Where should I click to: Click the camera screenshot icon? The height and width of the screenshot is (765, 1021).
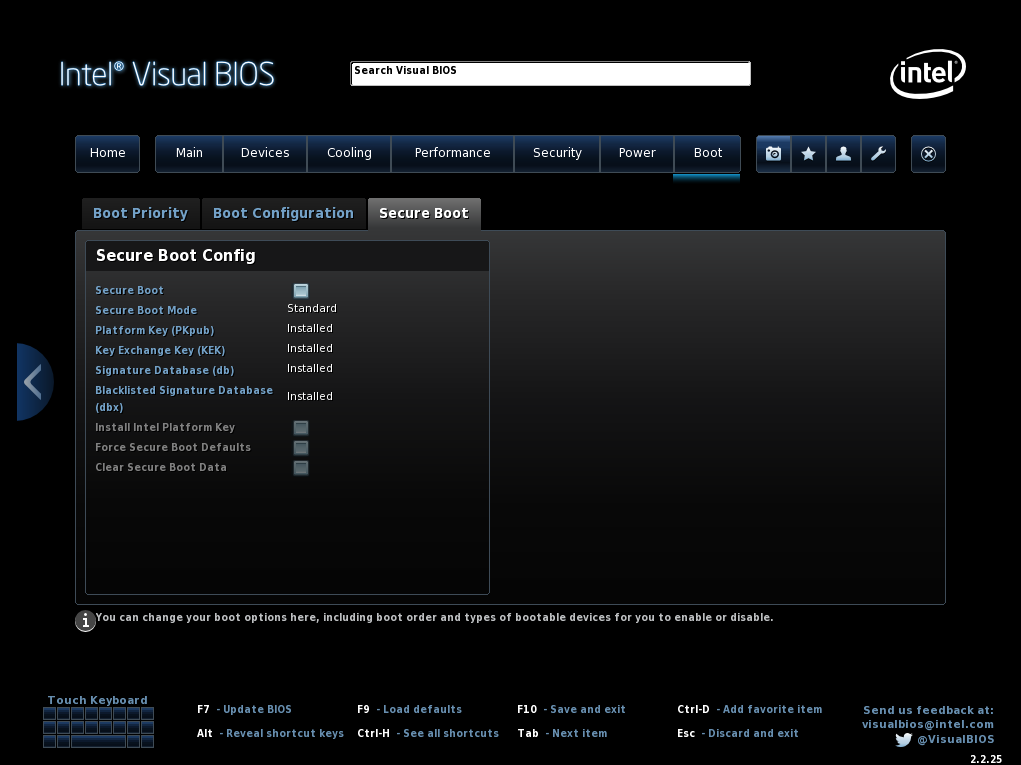[x=774, y=154]
